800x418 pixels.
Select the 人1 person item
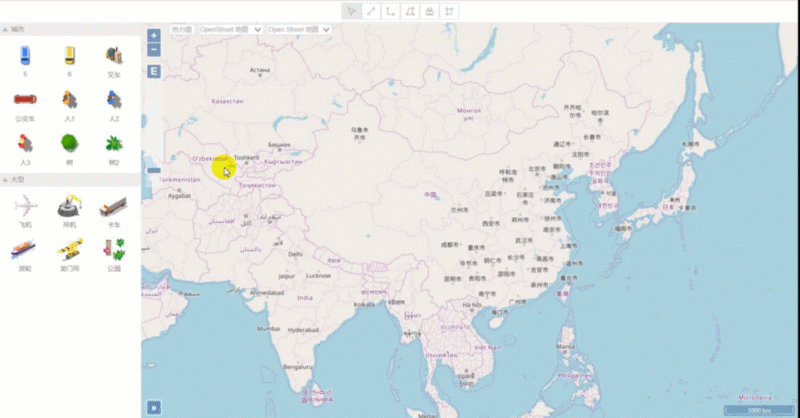pyautogui.click(x=69, y=100)
